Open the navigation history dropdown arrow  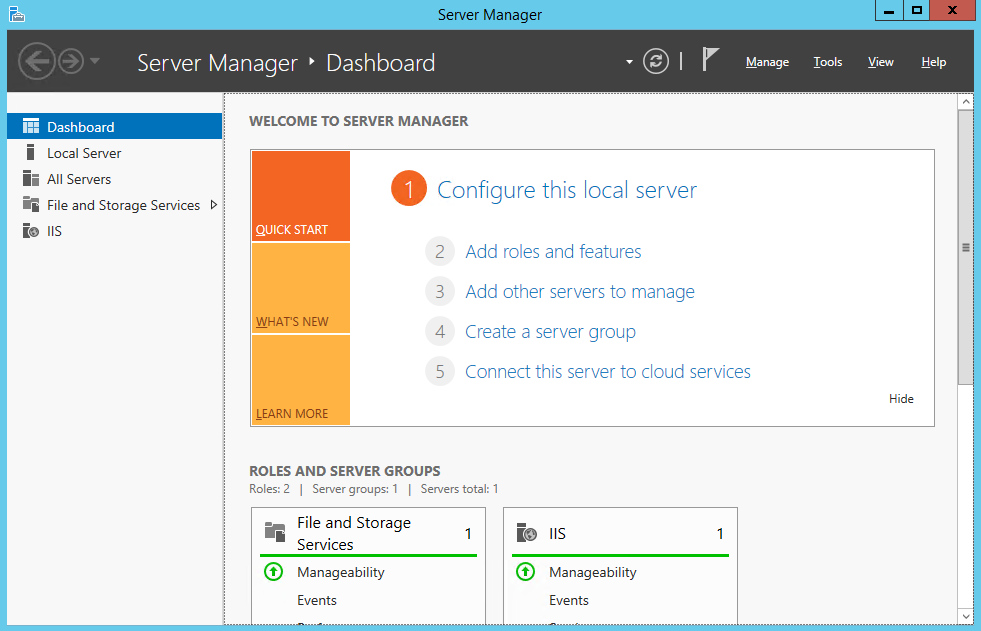click(95, 62)
